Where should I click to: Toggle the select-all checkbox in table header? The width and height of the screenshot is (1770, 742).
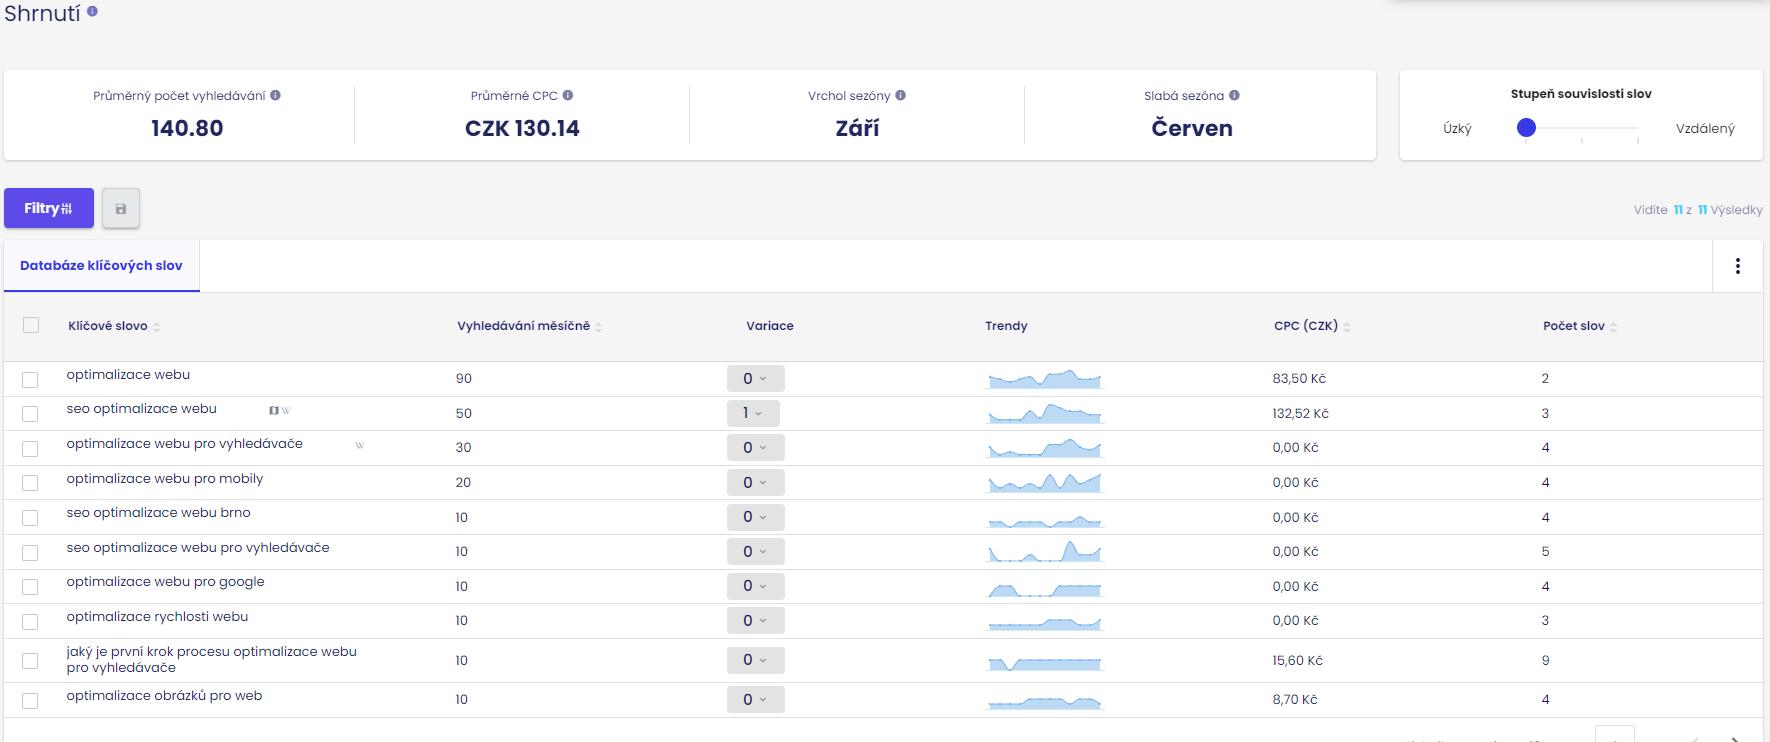click(x=31, y=325)
